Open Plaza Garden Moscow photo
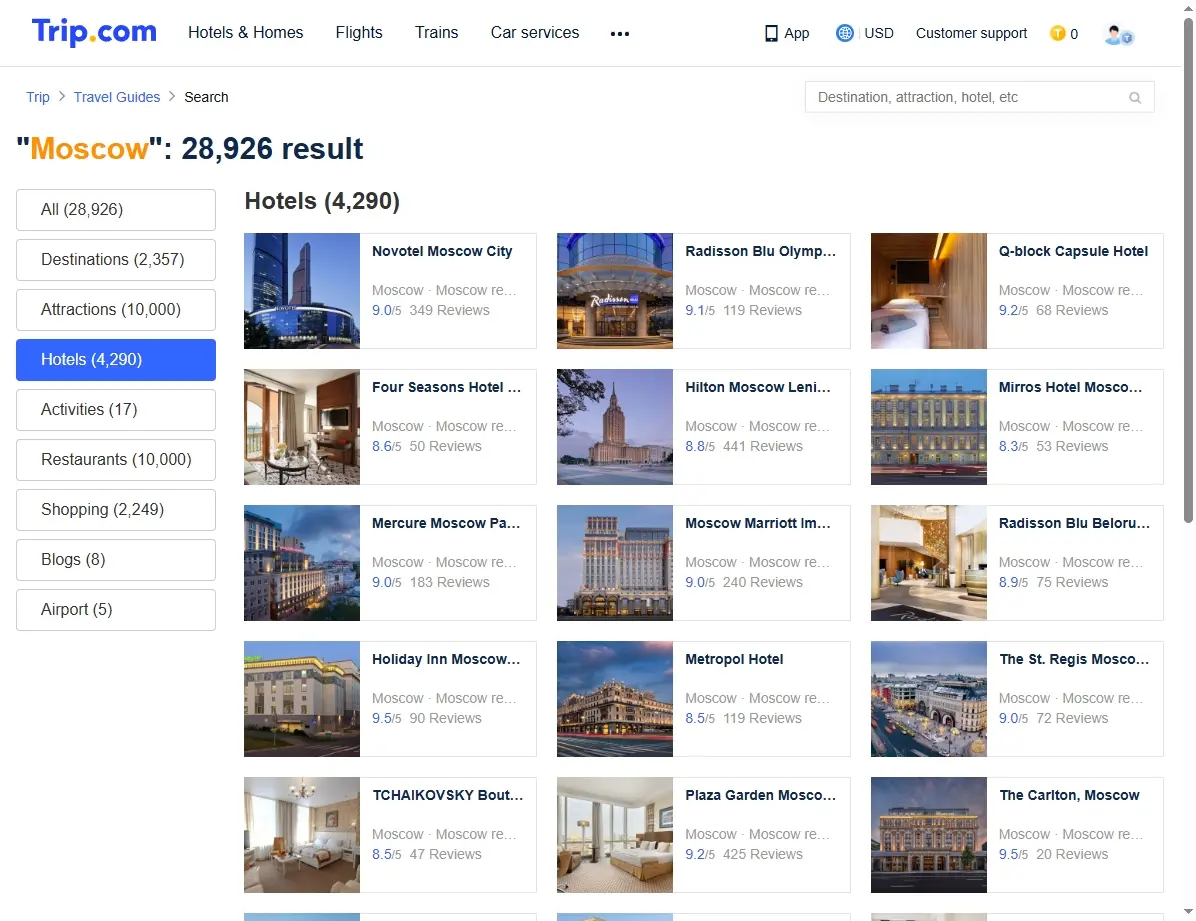 (615, 835)
